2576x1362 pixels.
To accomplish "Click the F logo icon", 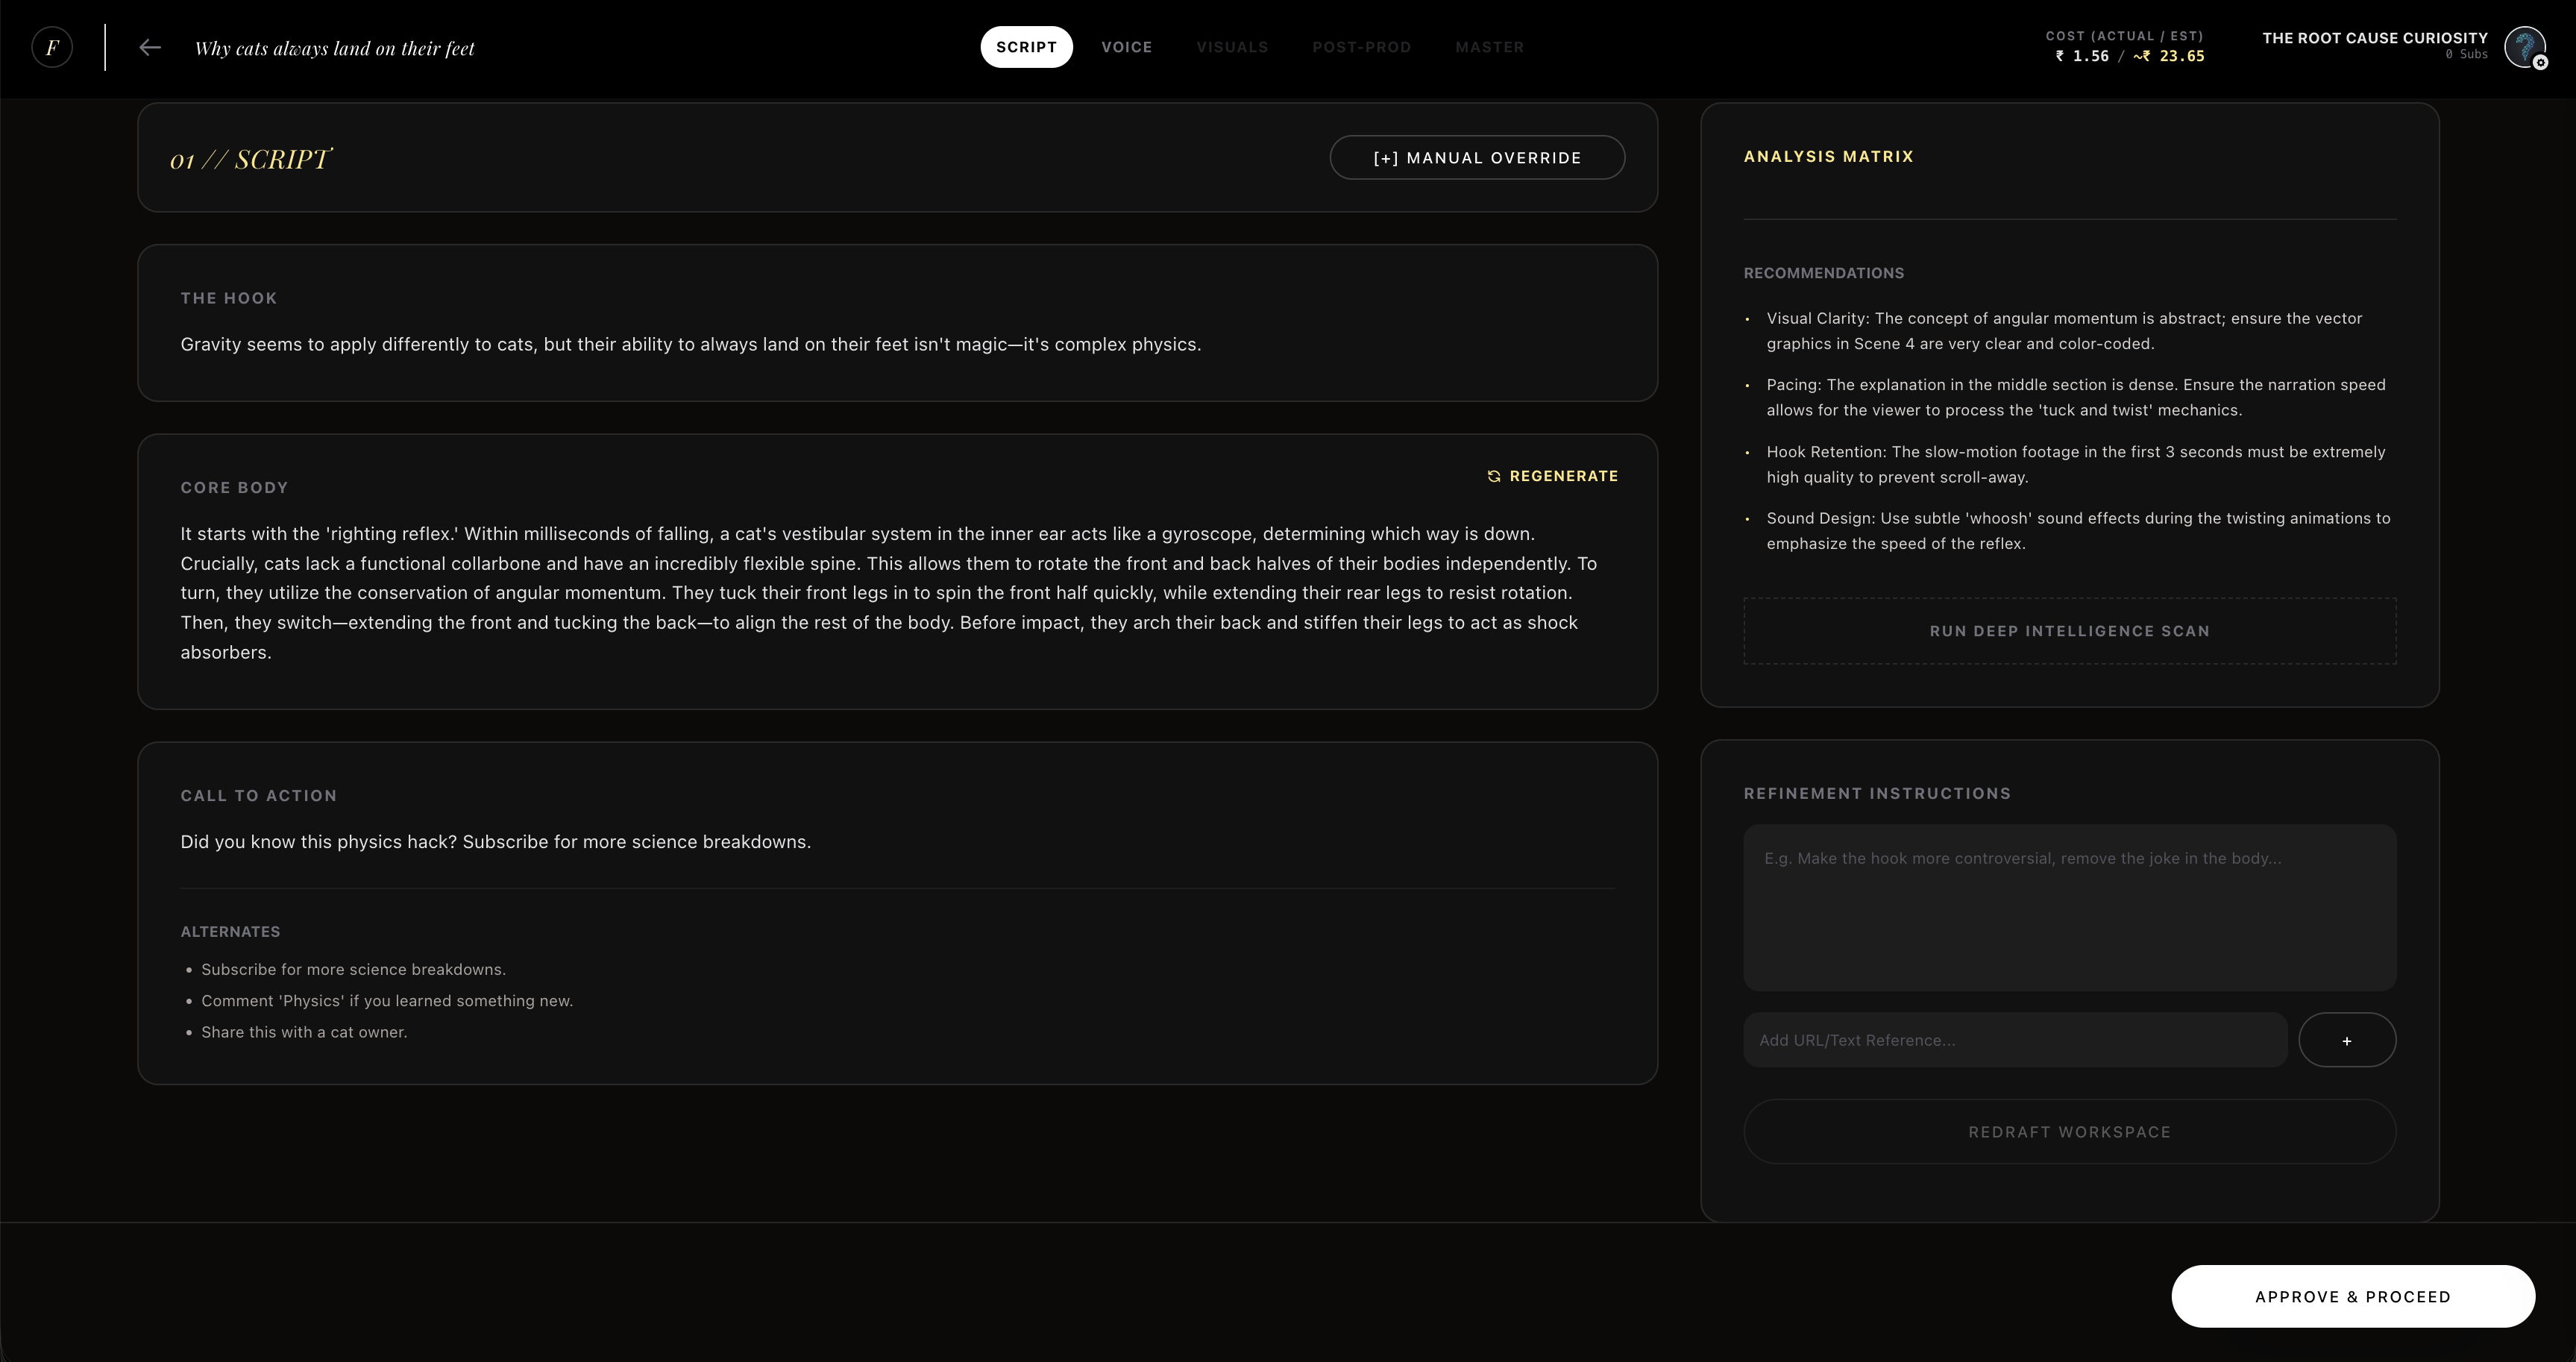I will (52, 47).
